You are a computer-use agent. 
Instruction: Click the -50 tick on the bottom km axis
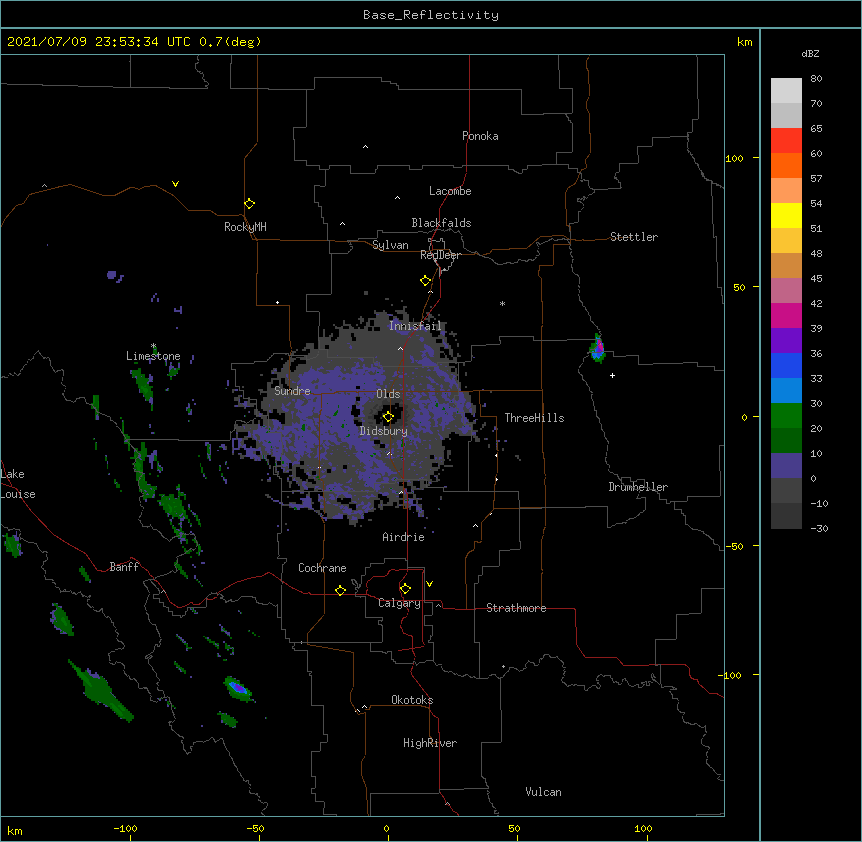click(255, 828)
